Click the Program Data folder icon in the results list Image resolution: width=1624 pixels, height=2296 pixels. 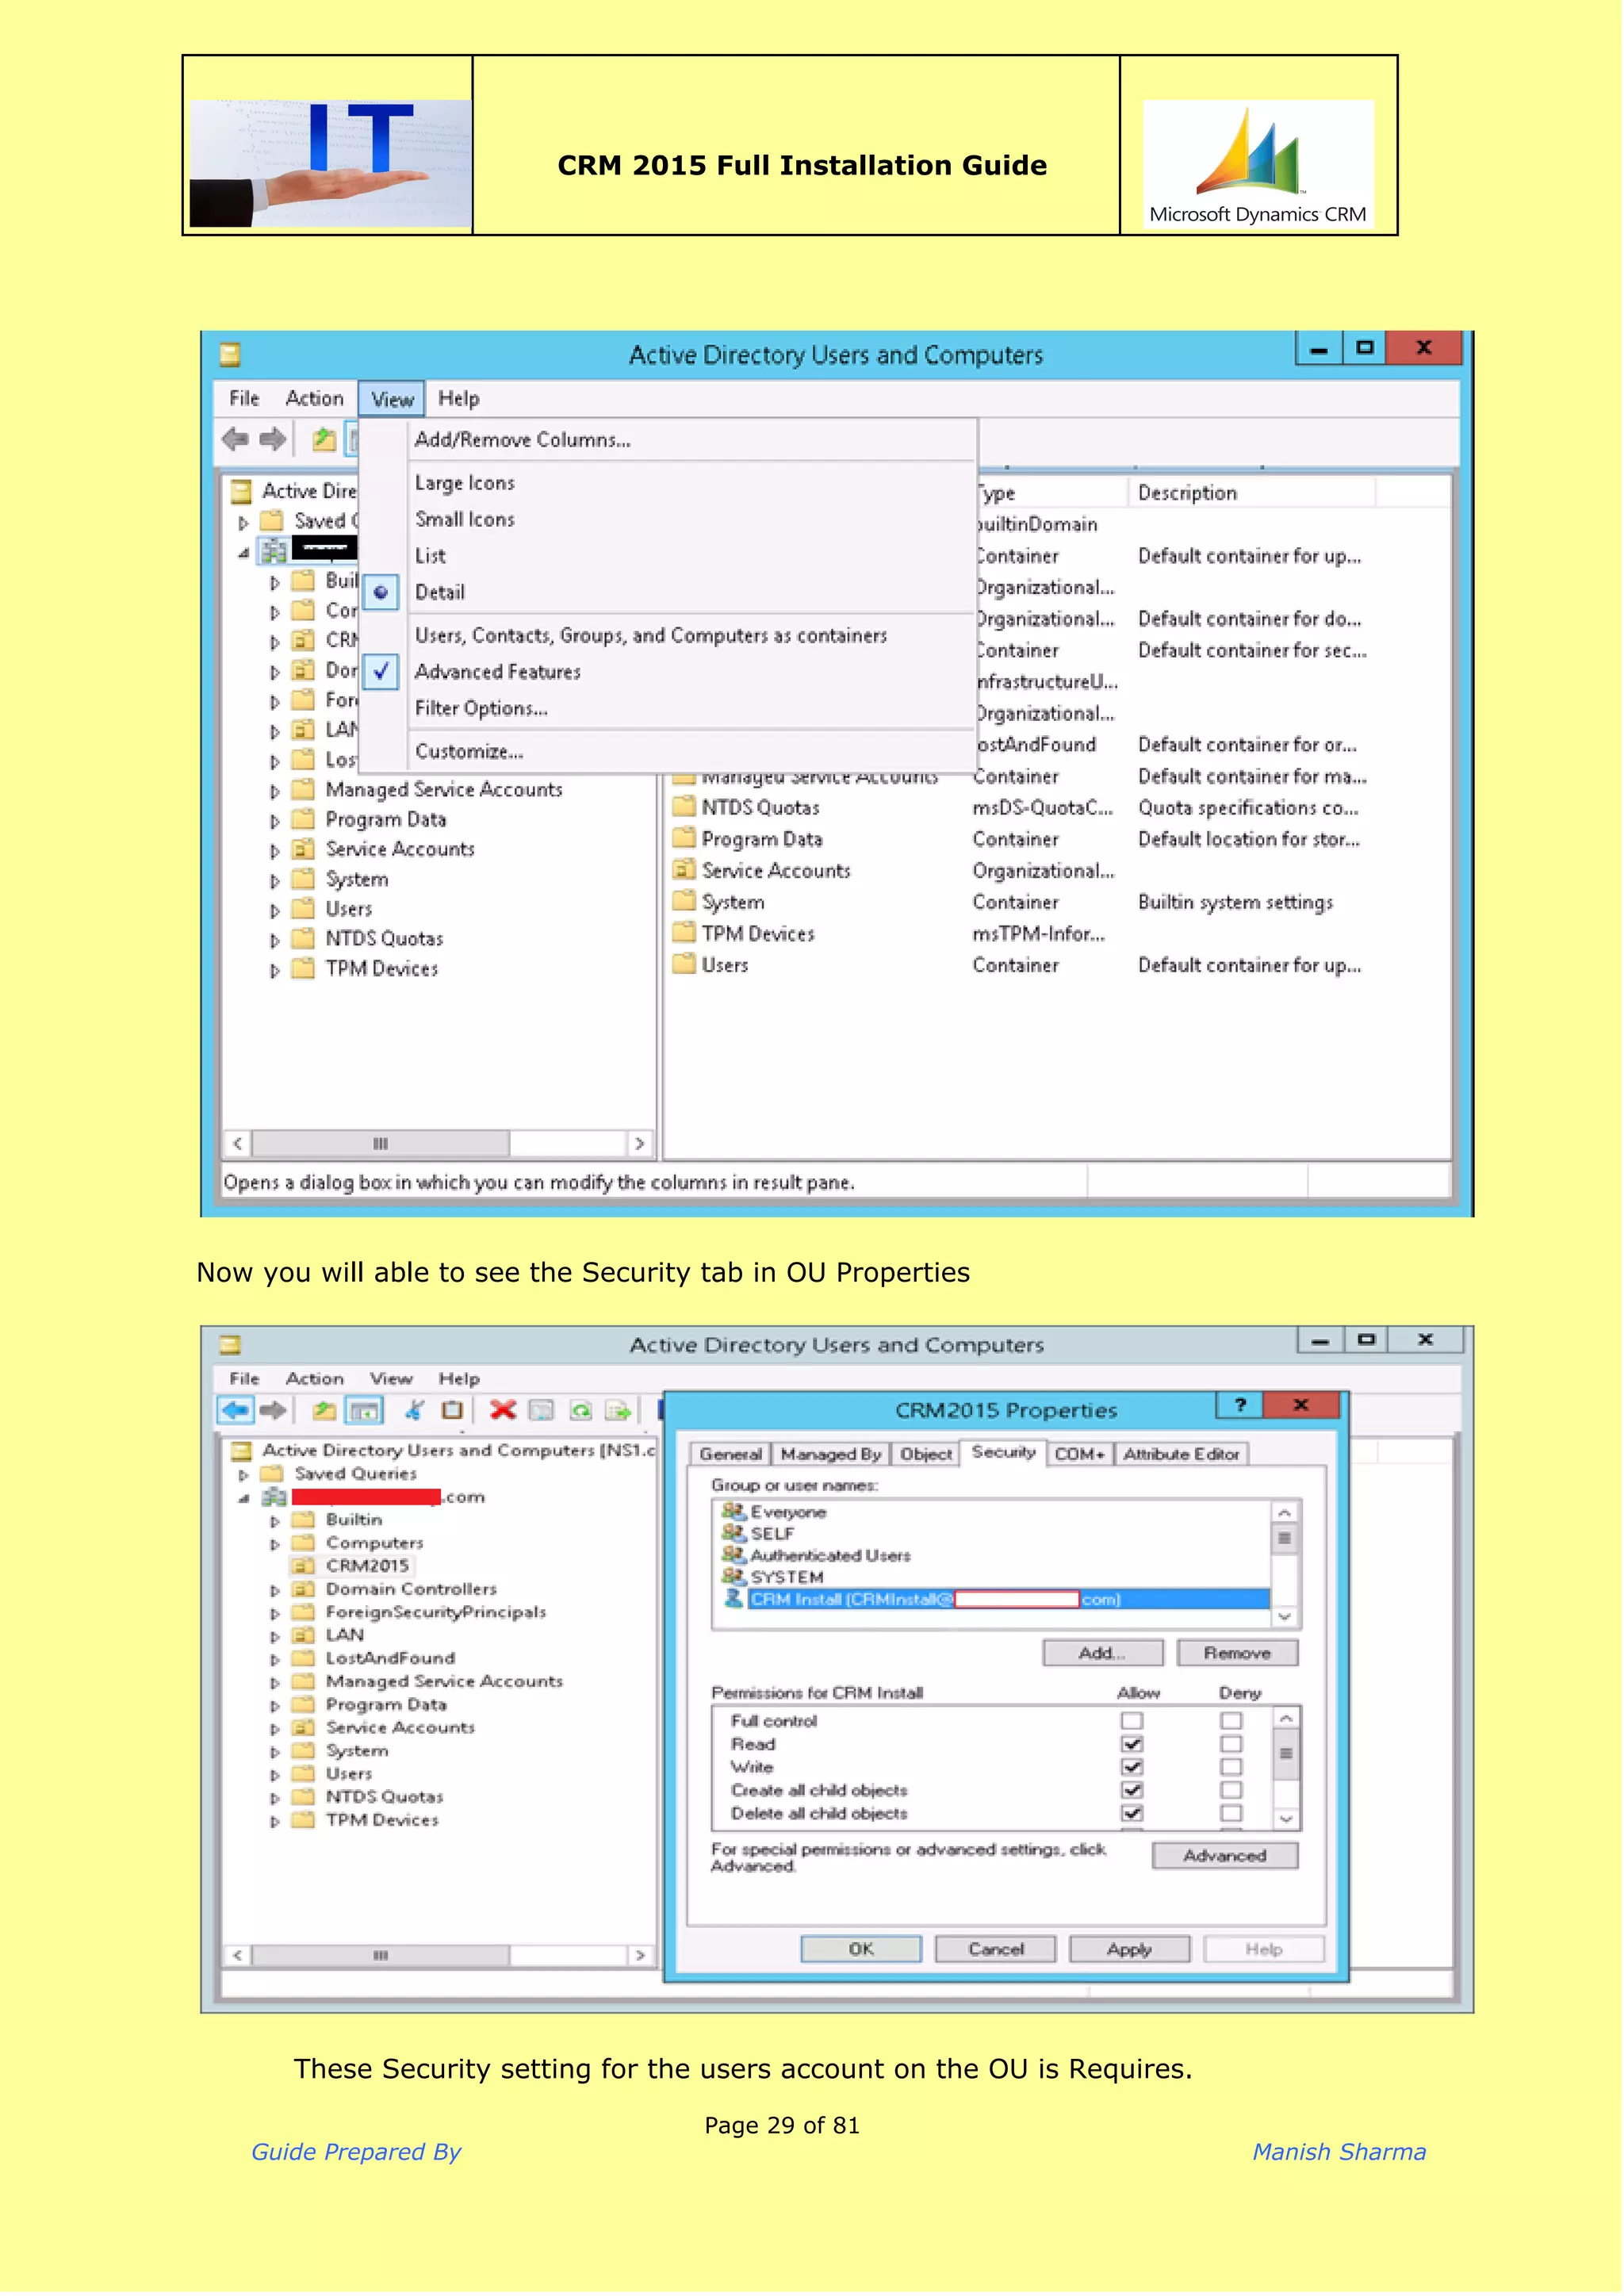(684, 839)
